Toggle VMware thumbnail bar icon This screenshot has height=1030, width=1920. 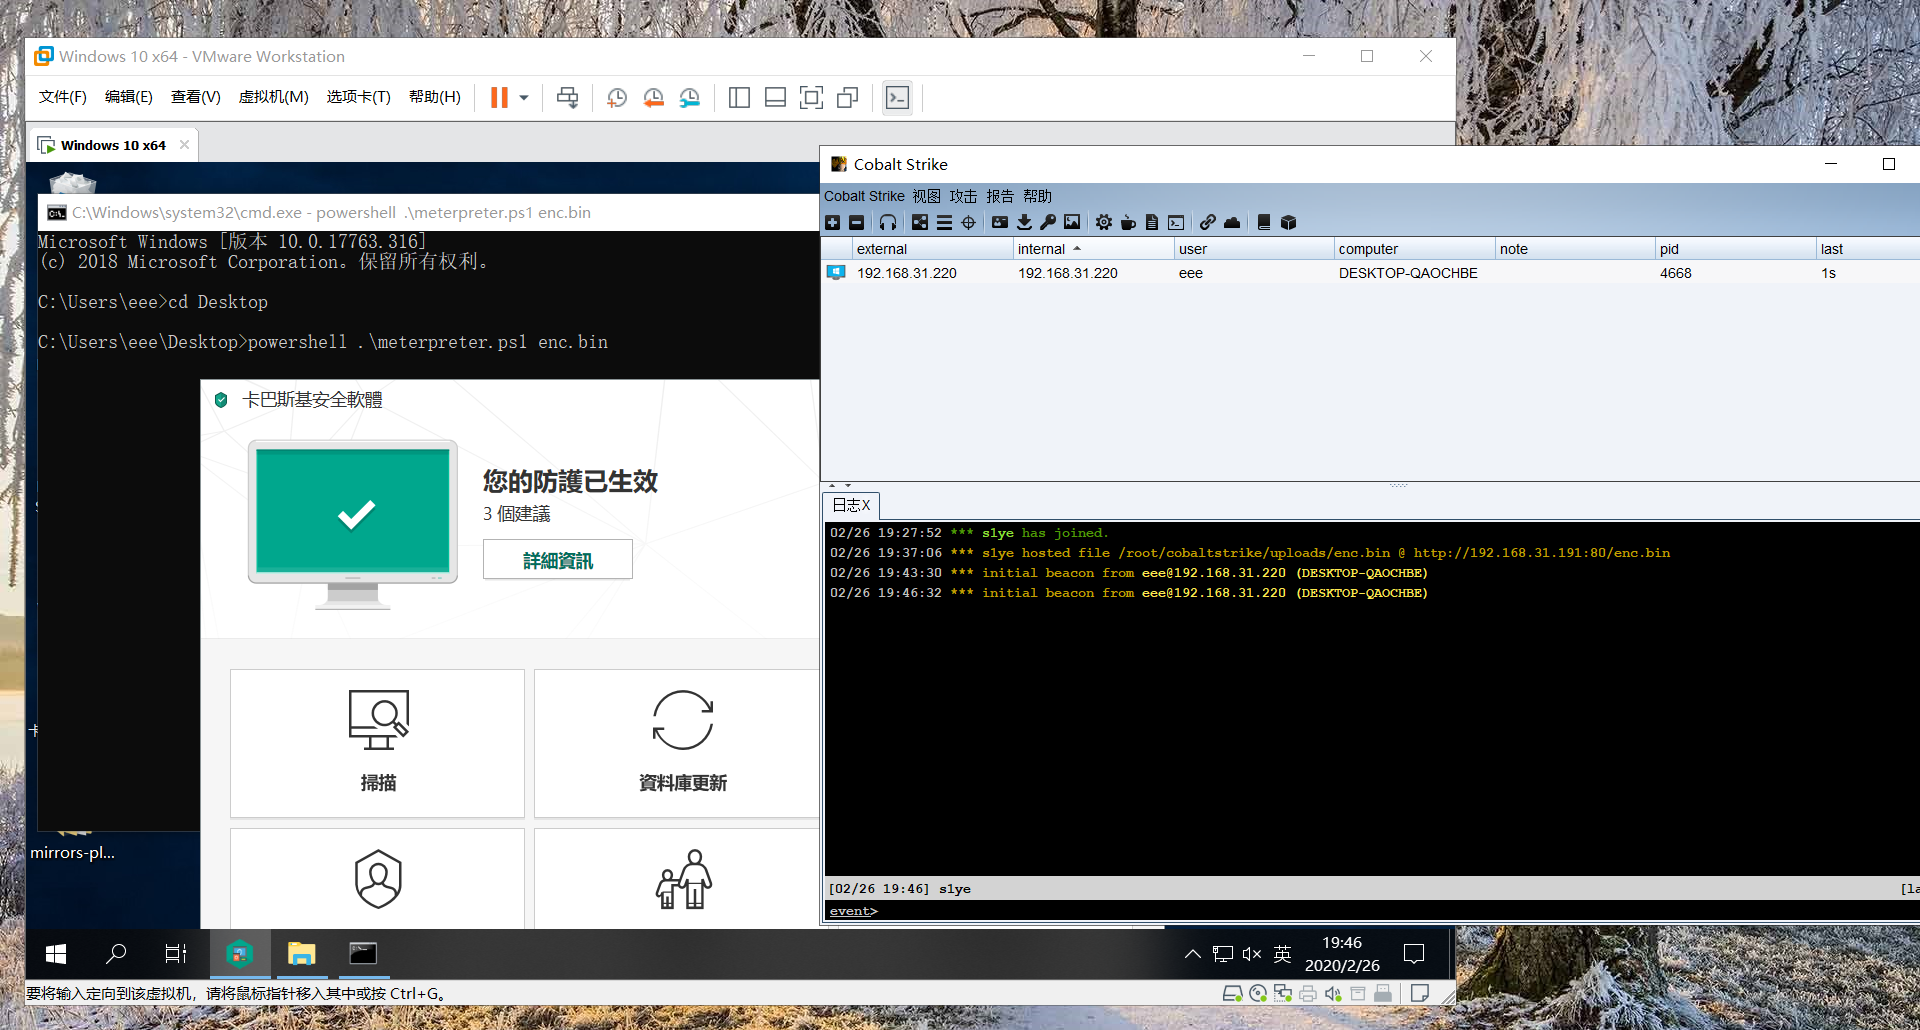coord(775,97)
